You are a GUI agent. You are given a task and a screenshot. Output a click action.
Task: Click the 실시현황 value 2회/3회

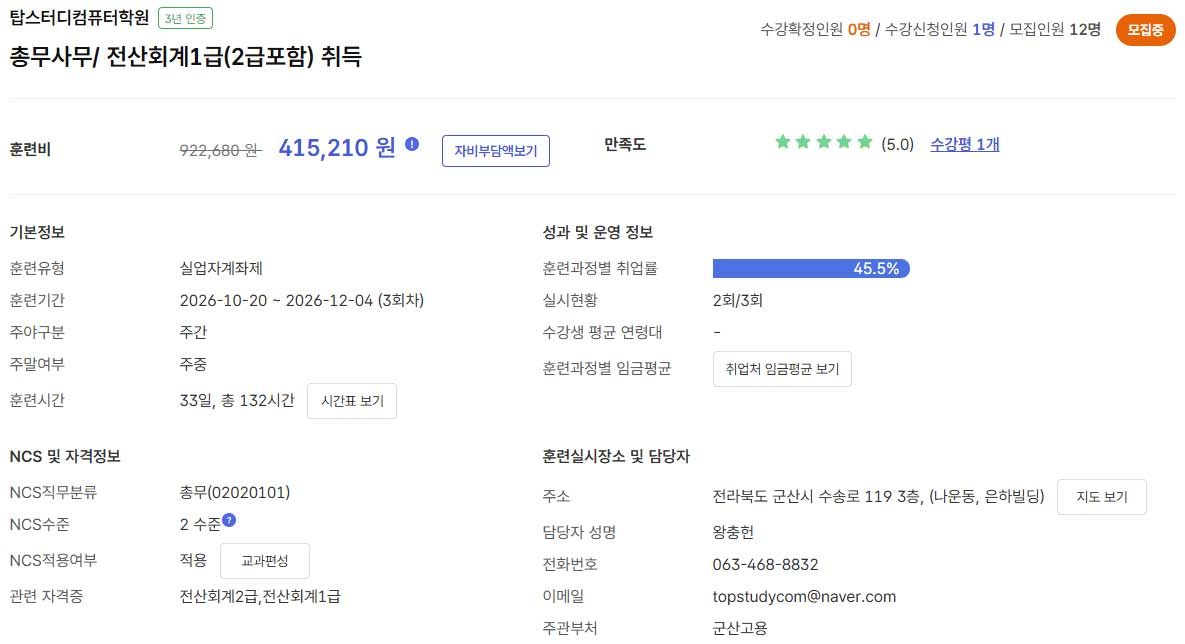pos(738,301)
